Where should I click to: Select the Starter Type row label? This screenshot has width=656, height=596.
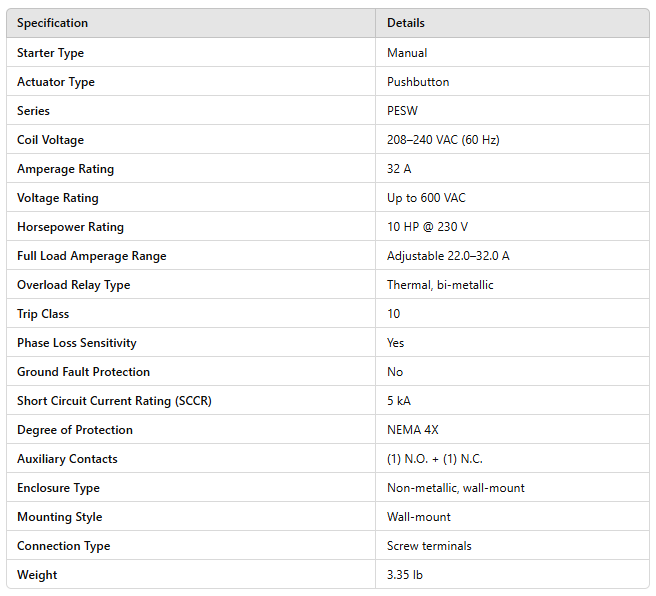tap(50, 53)
